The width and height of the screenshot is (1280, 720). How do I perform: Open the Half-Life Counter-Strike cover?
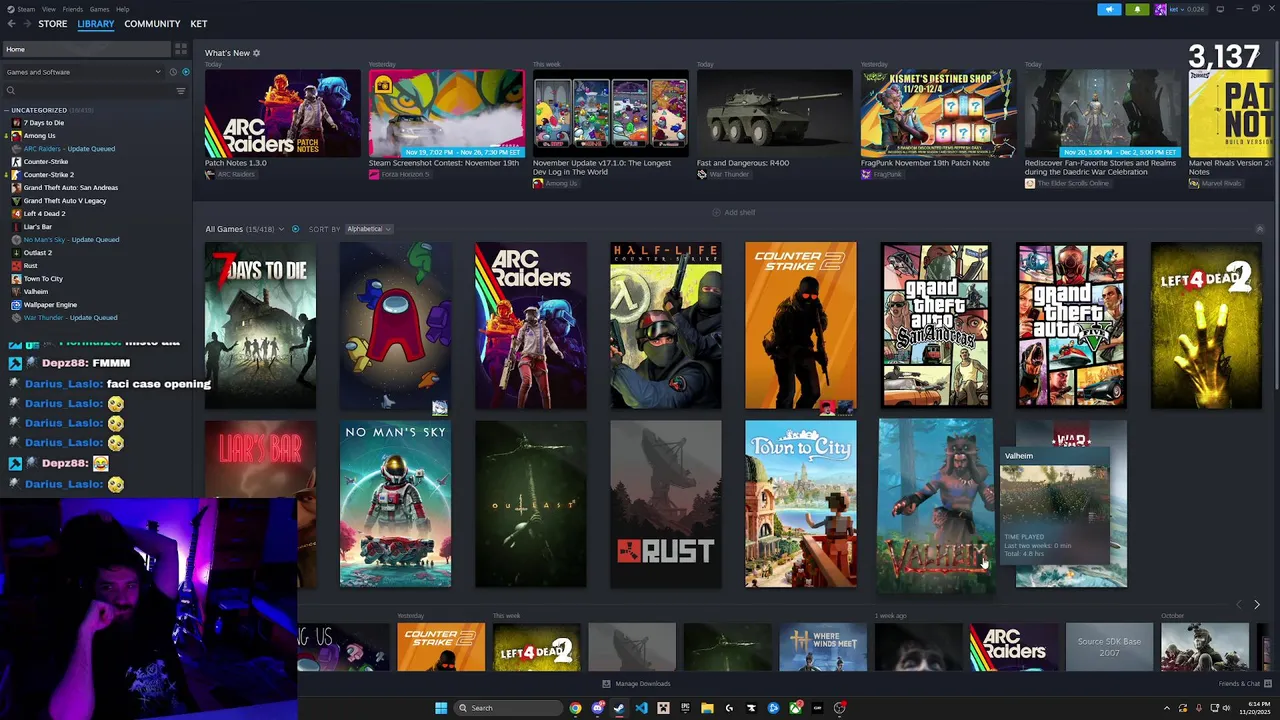click(666, 325)
